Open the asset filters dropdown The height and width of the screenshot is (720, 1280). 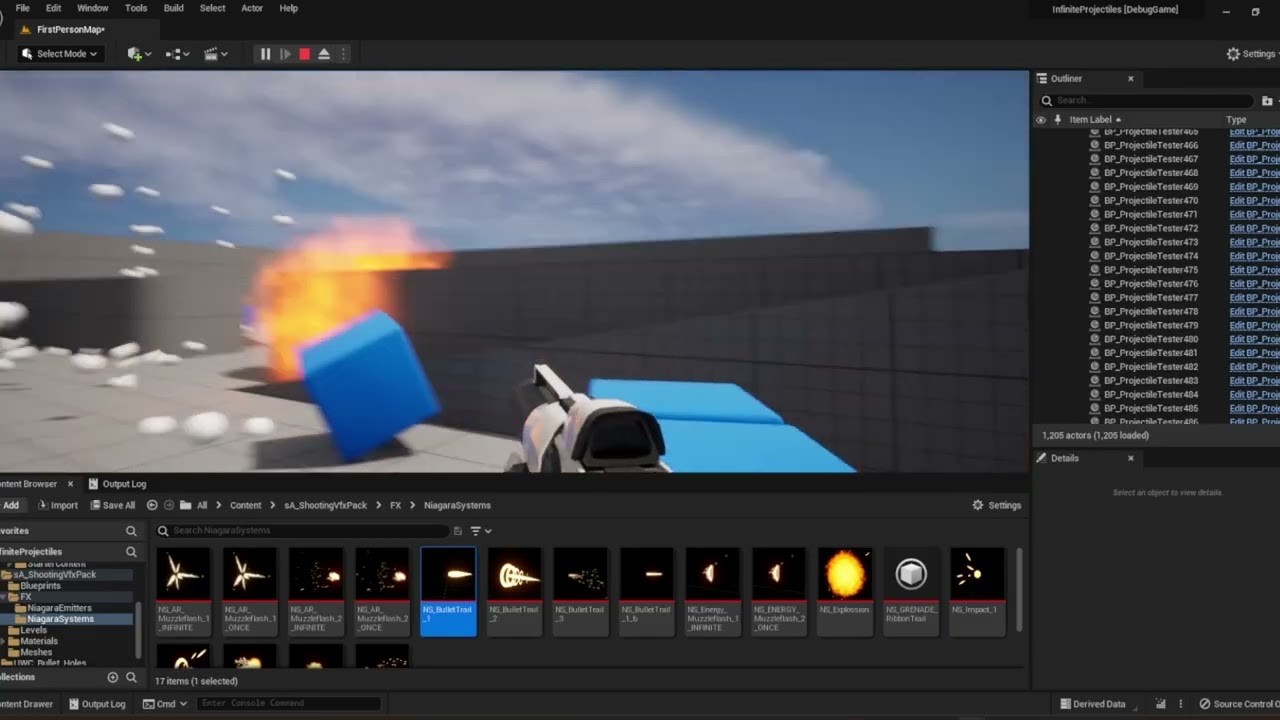pyautogui.click(x=480, y=531)
